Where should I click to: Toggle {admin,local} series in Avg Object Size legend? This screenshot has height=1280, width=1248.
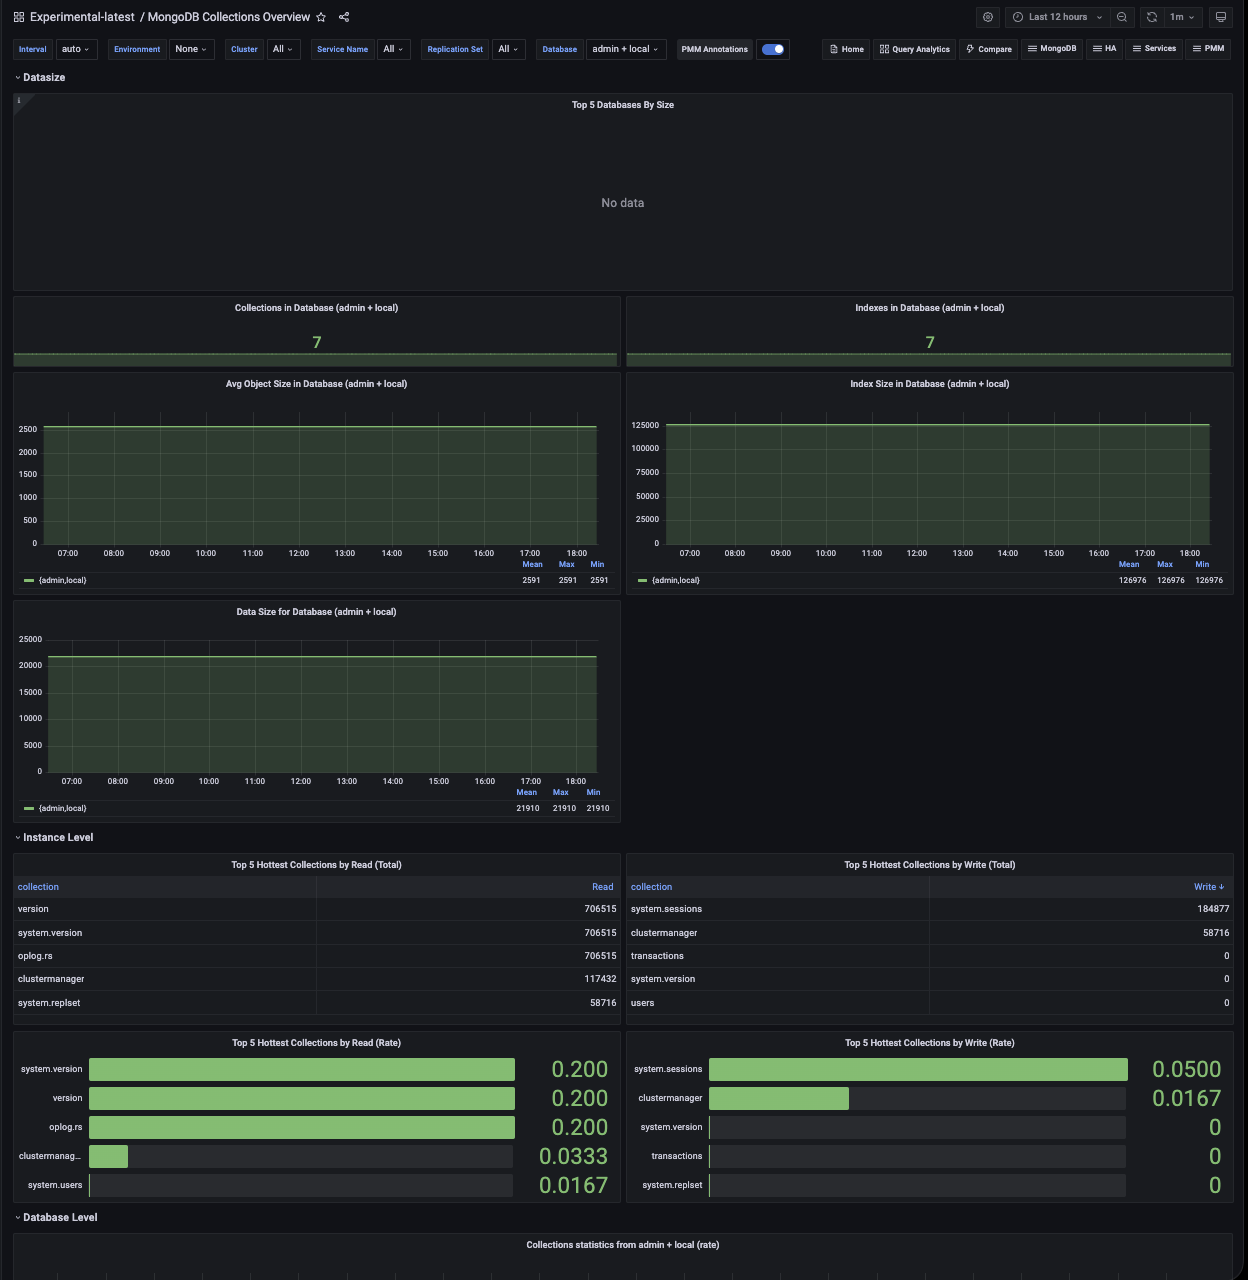(62, 580)
